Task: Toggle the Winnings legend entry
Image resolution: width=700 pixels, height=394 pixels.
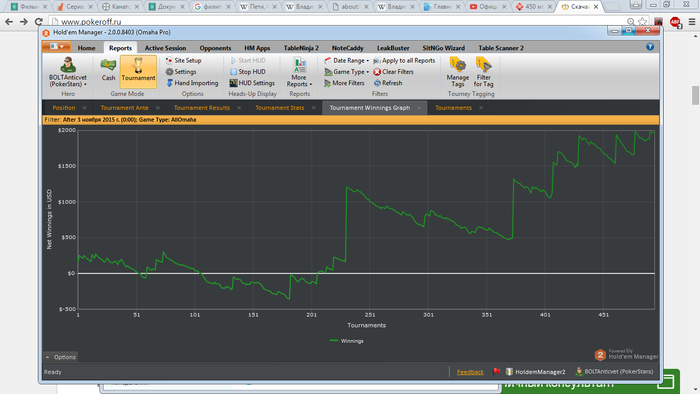Action: click(x=347, y=341)
